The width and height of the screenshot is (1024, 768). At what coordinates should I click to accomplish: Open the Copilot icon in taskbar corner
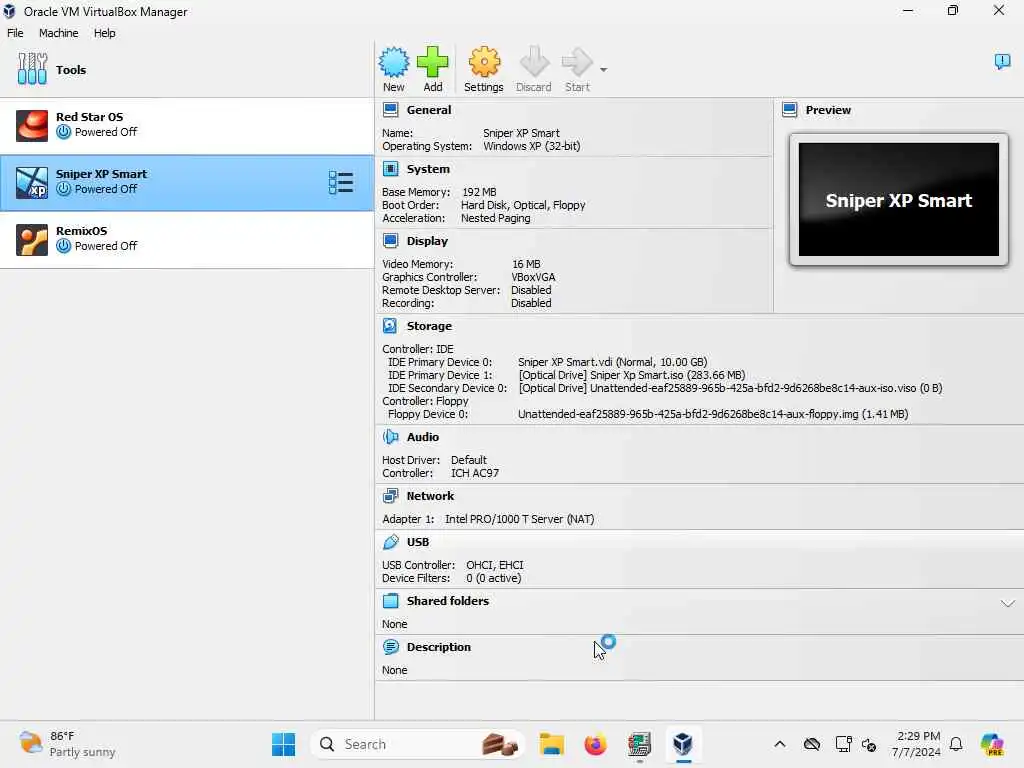tap(992, 744)
